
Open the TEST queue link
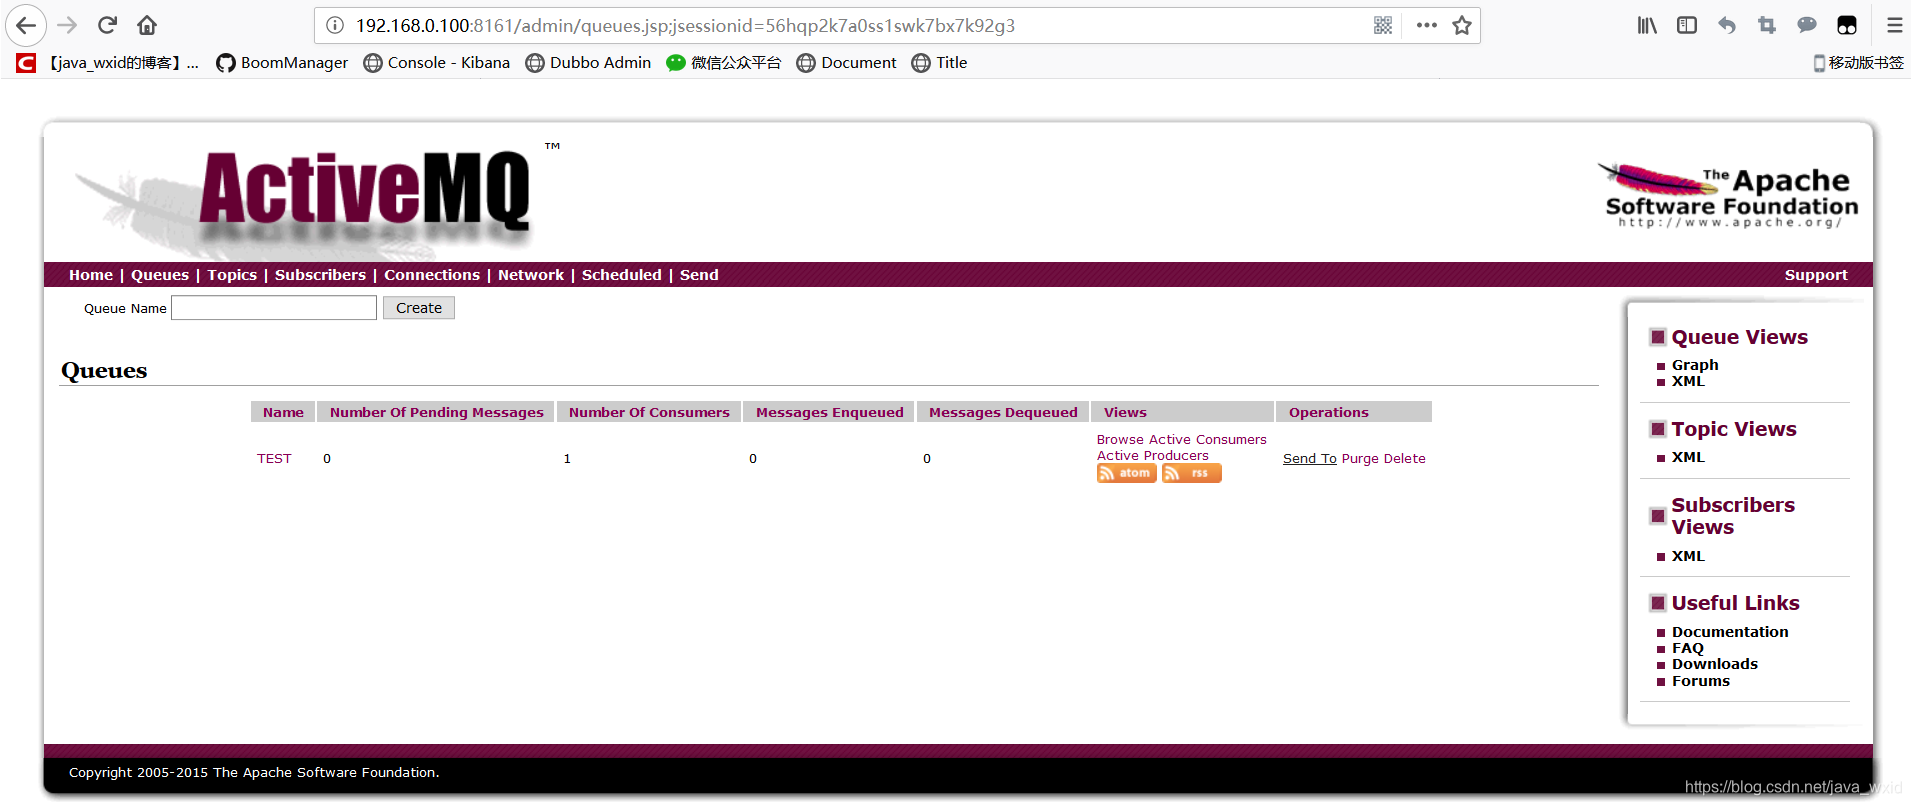(x=274, y=459)
